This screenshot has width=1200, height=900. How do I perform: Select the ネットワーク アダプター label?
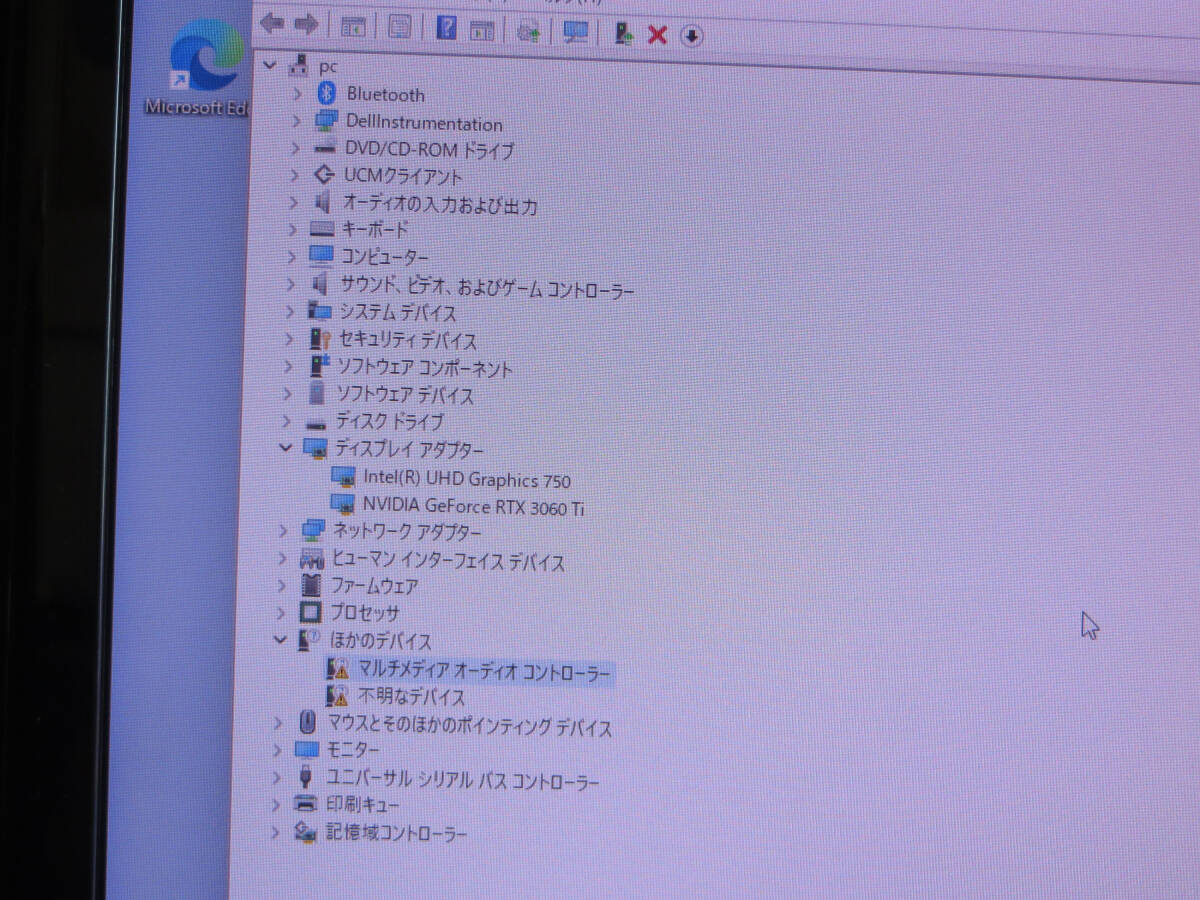point(407,532)
